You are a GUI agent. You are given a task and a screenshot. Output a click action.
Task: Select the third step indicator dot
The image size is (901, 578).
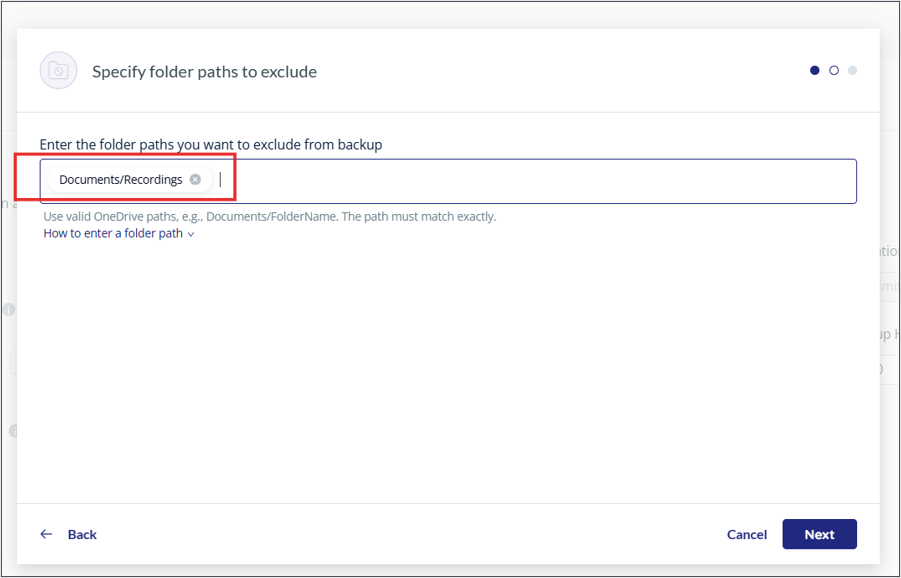tap(853, 70)
